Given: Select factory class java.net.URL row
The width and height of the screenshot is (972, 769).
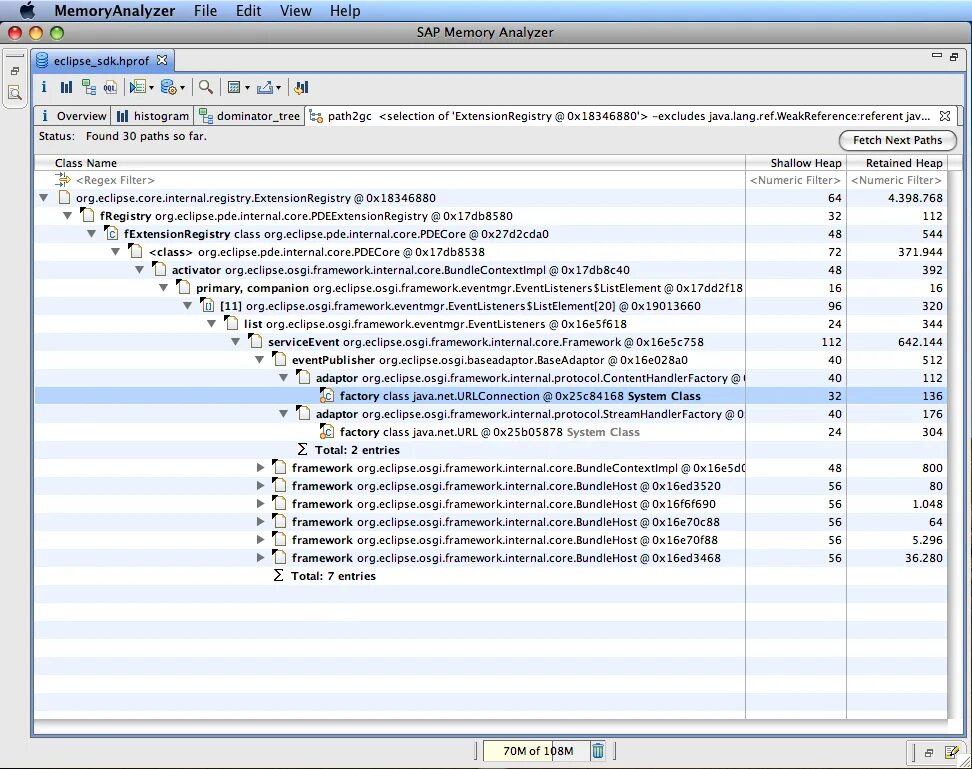Looking at the screenshot, I should tap(490, 432).
